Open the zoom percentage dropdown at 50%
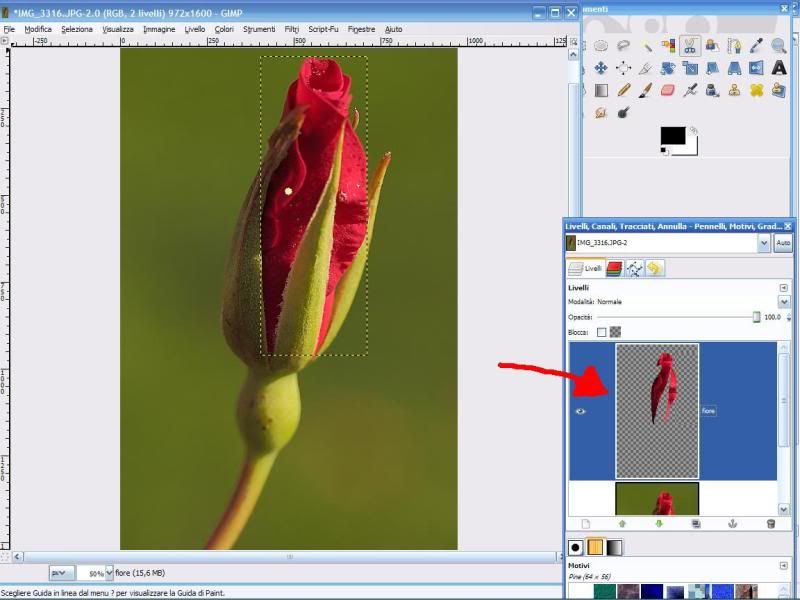This screenshot has width=800, height=600. [x=109, y=573]
